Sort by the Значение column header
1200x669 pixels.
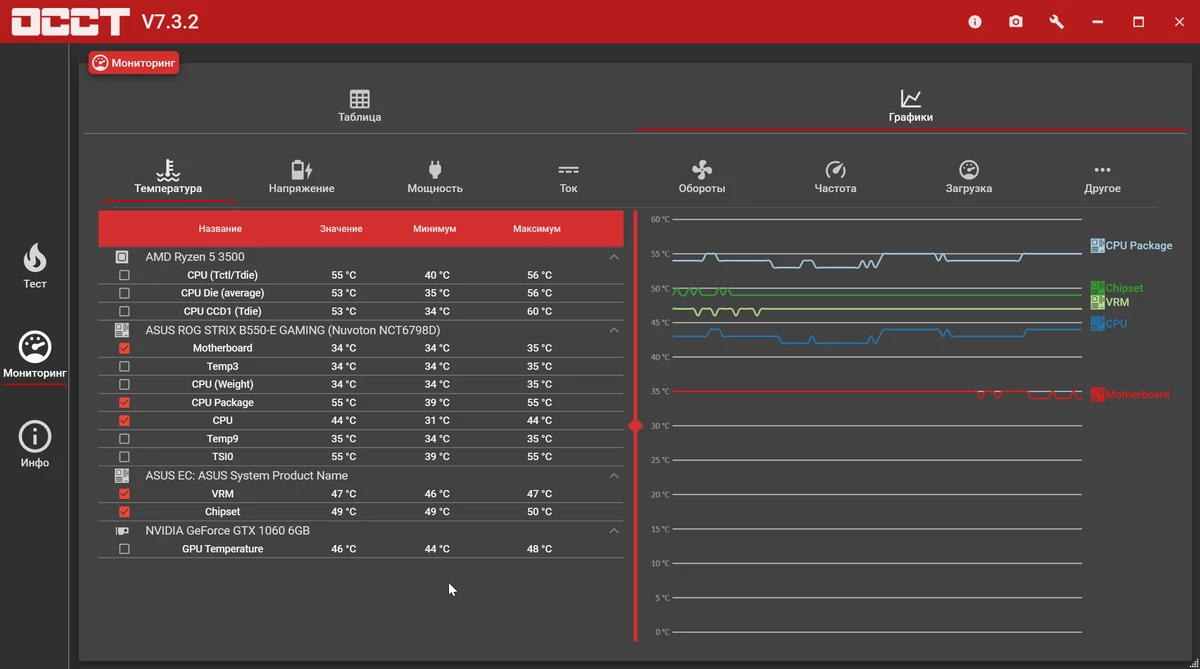(341, 229)
